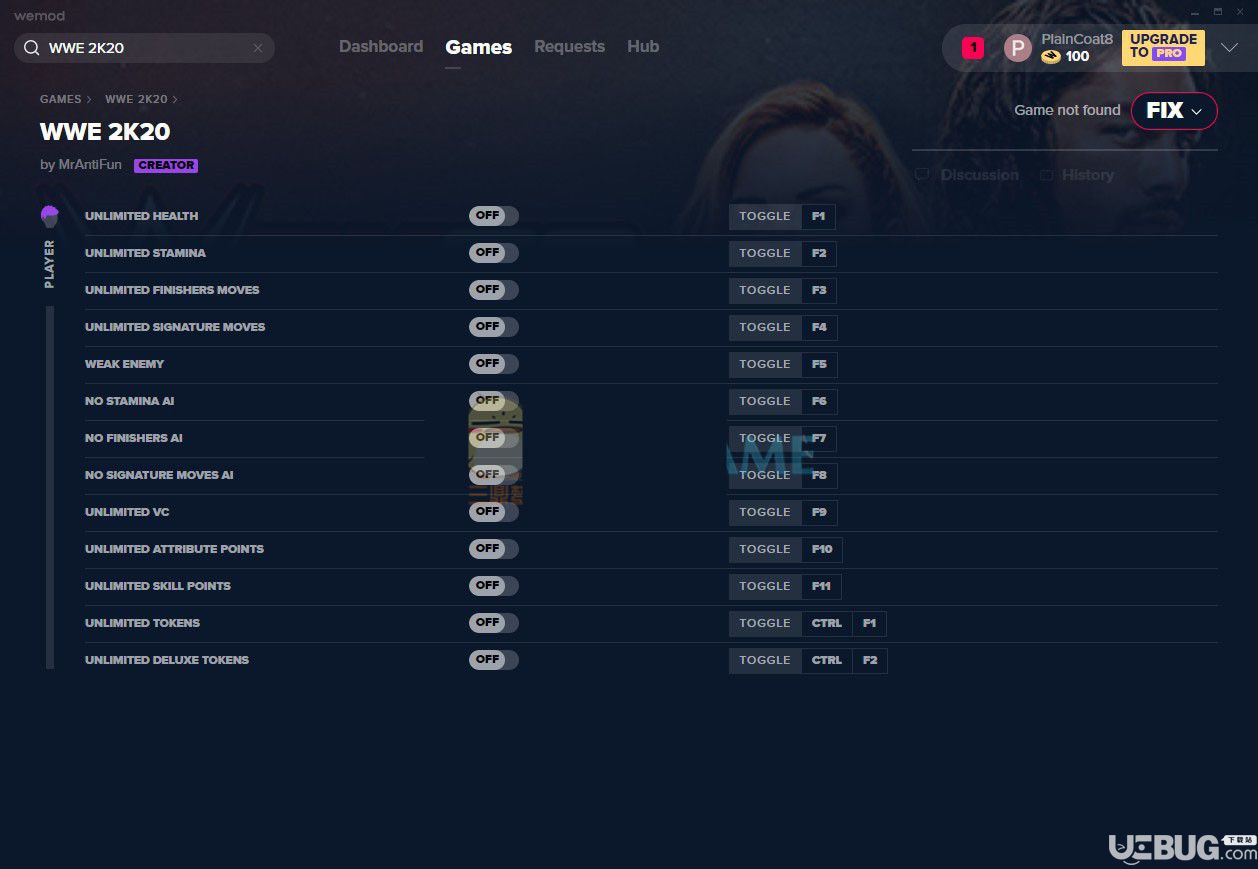Edit the F7 hotkey for No Finishers AI
The width and height of the screenshot is (1258, 869).
[x=819, y=438]
